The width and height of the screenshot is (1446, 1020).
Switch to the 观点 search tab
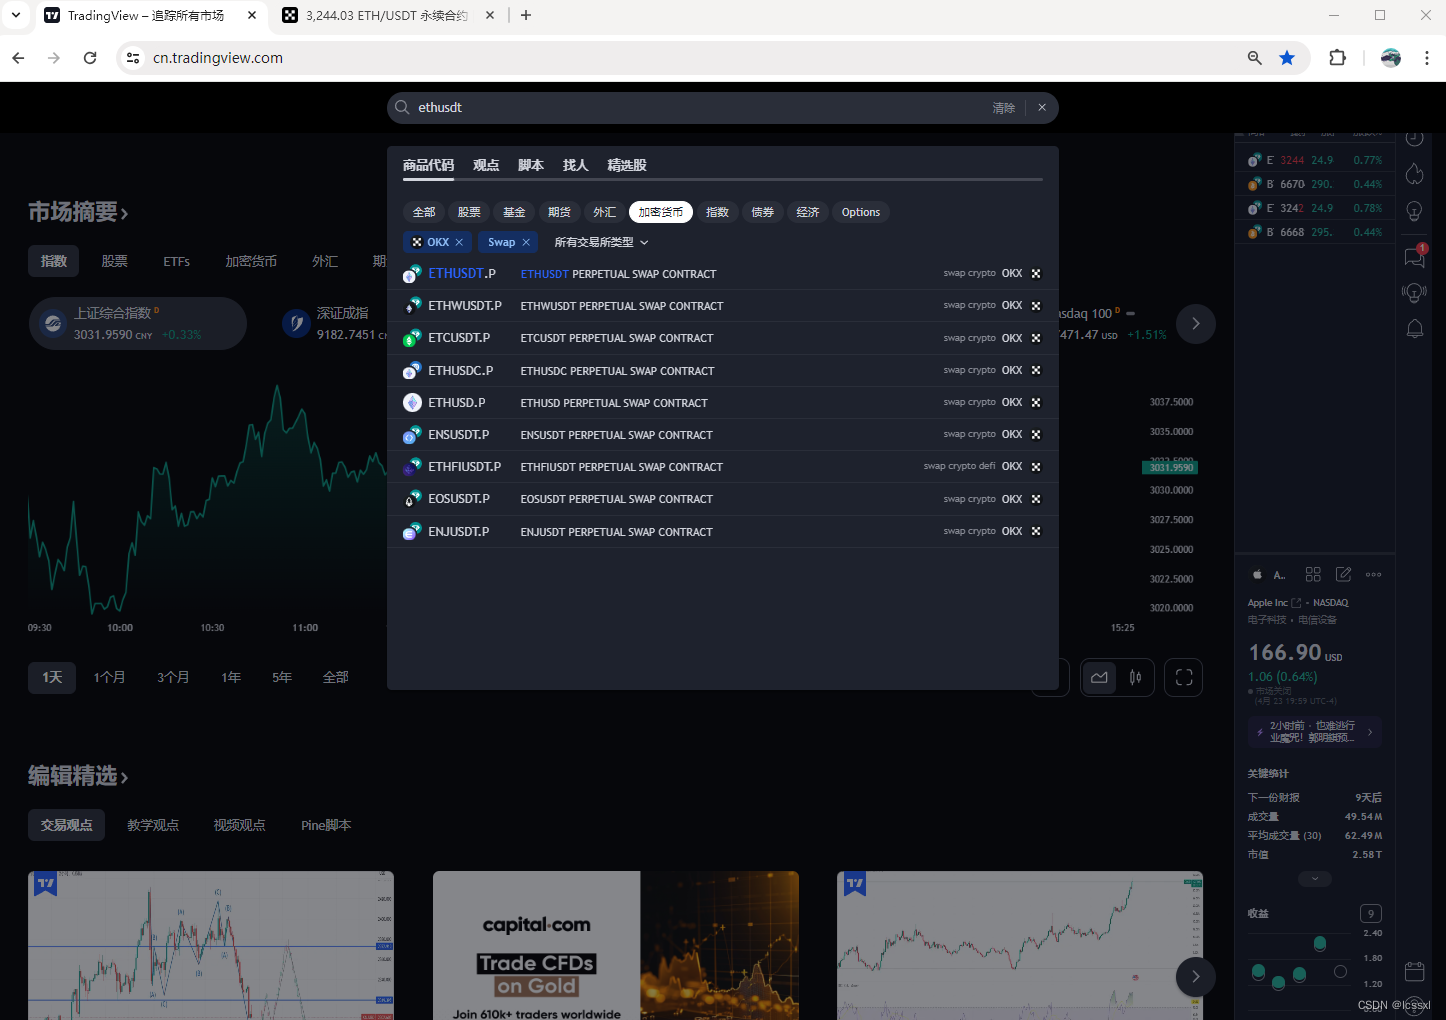[x=486, y=165]
